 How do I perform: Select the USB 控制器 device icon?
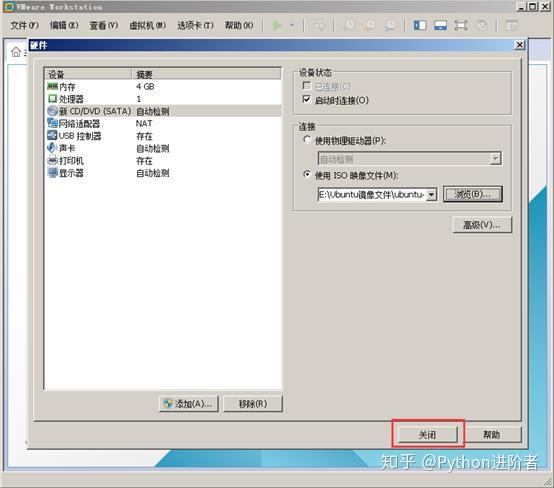[52, 135]
